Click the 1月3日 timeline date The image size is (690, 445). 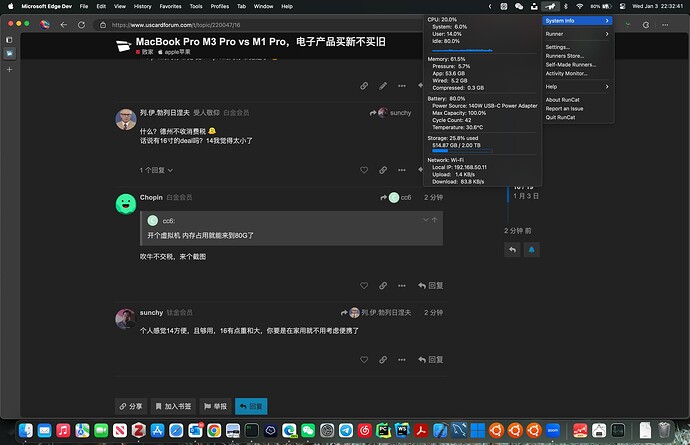pyautogui.click(x=526, y=196)
